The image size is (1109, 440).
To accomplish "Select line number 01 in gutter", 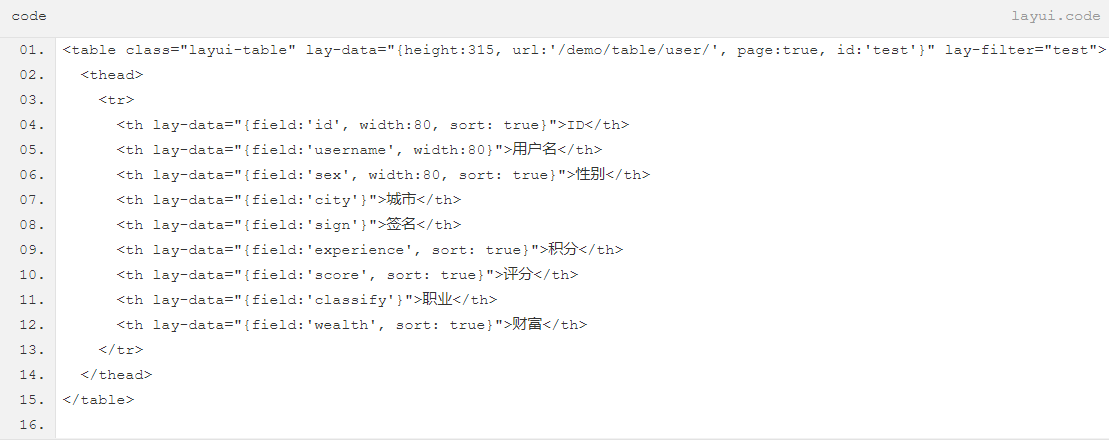I will pos(32,50).
